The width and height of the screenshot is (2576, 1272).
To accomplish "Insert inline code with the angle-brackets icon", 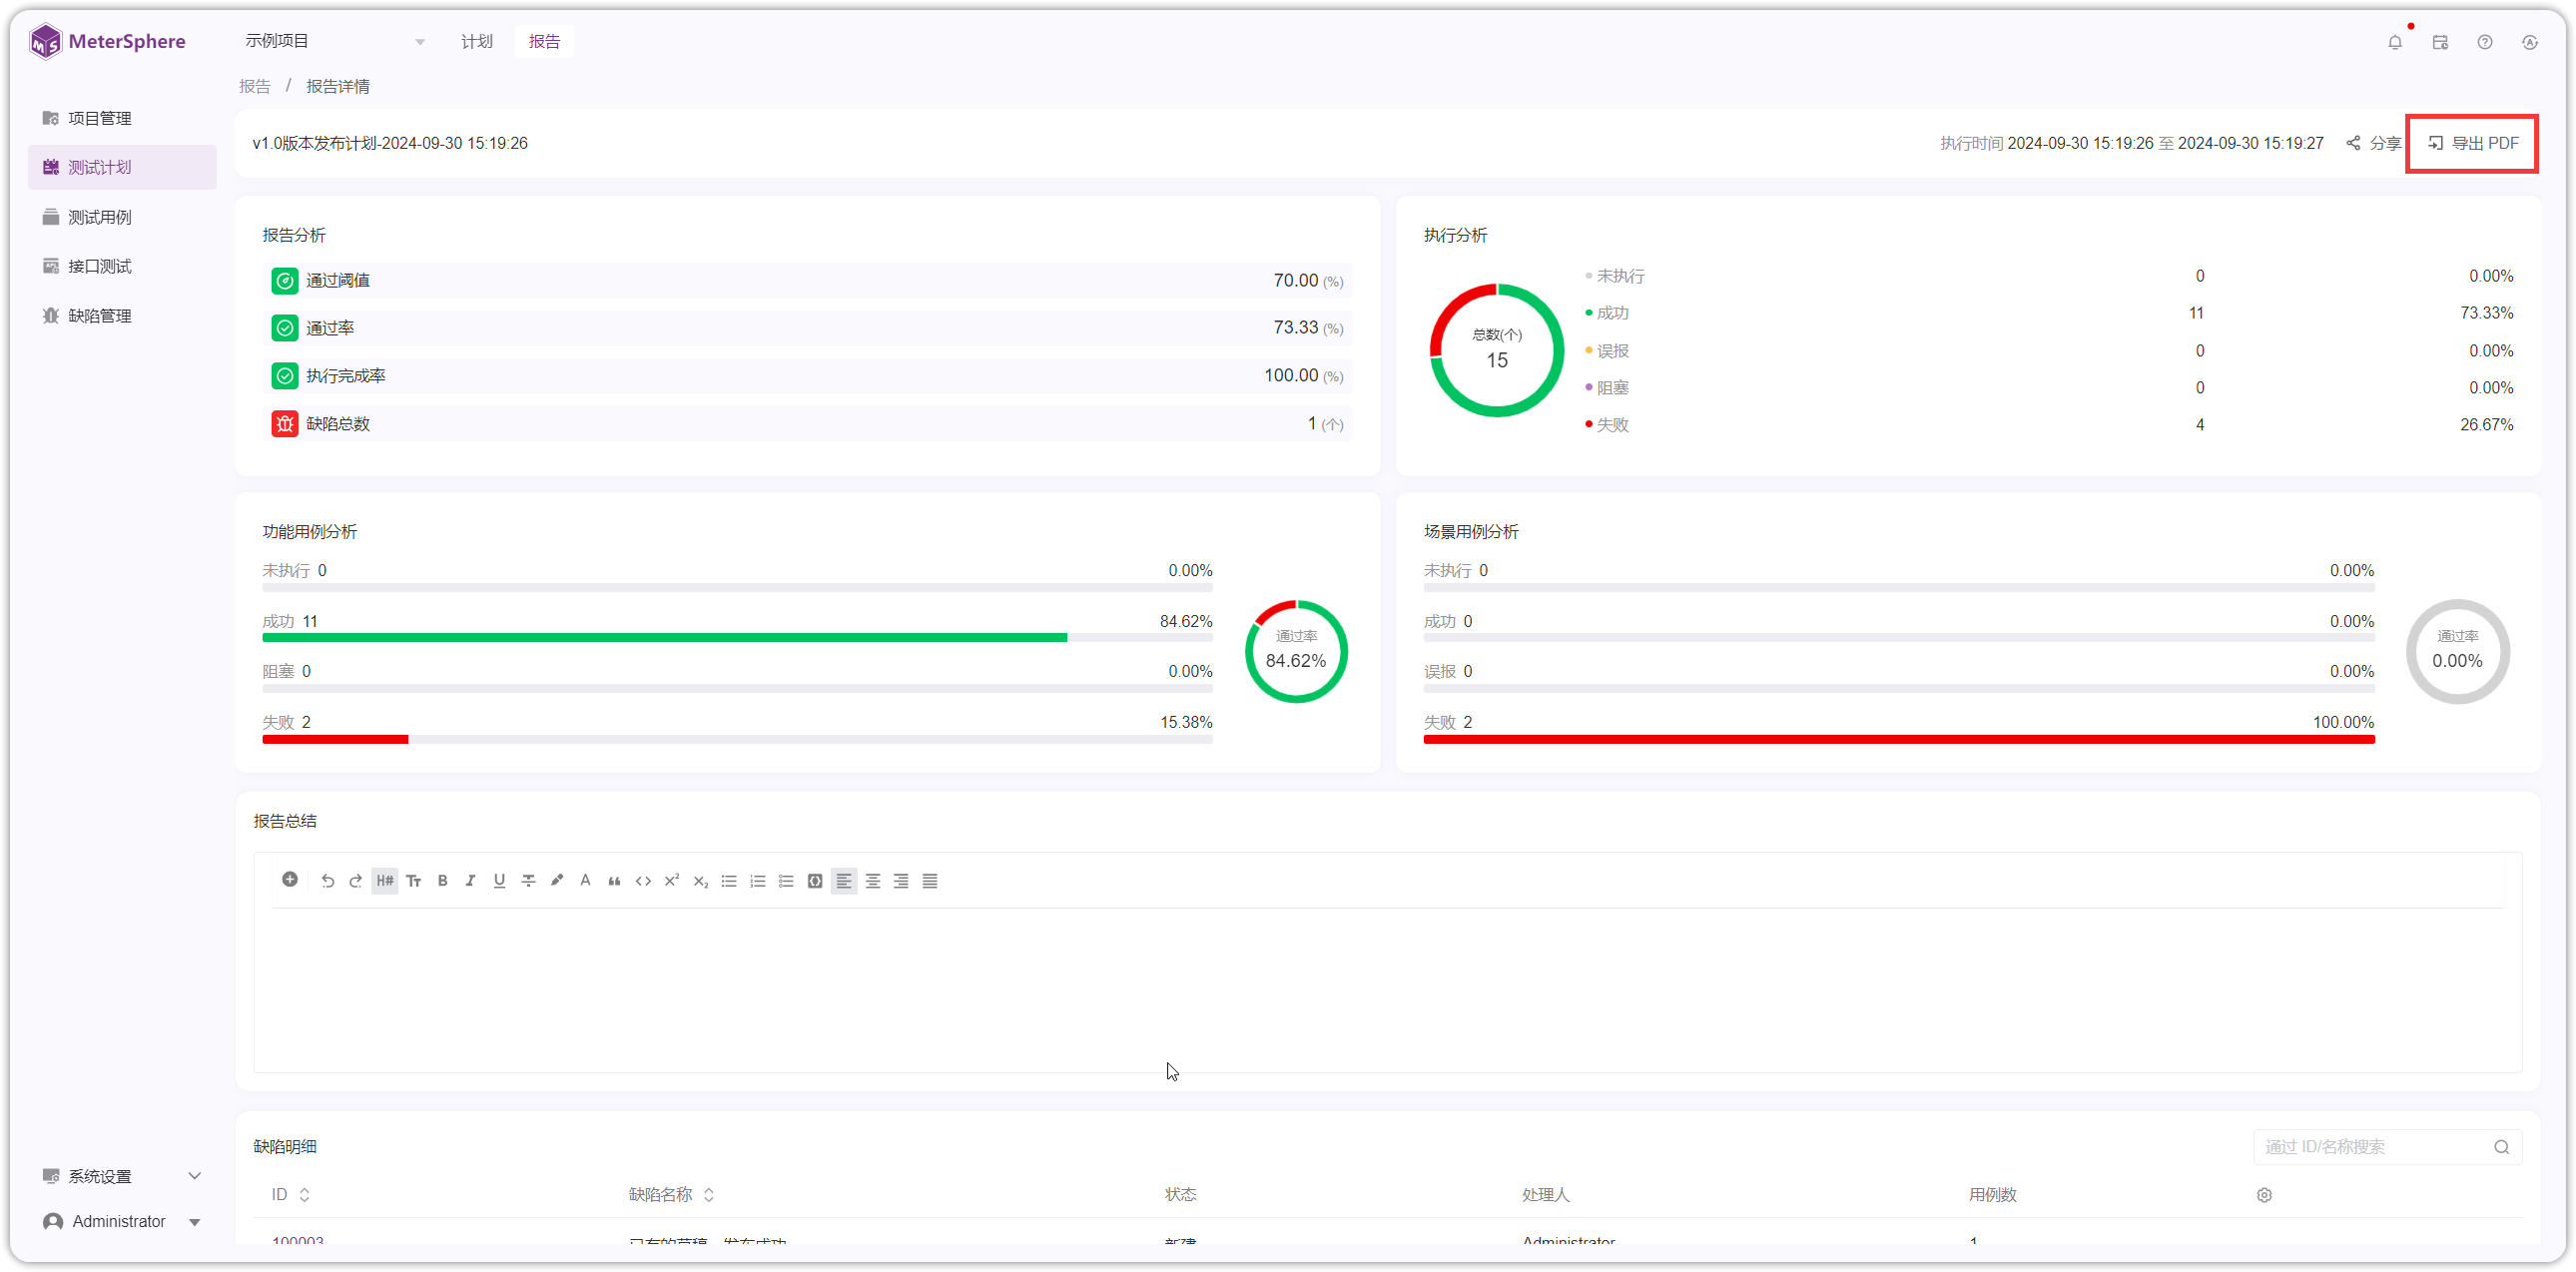I will pyautogui.click(x=643, y=881).
